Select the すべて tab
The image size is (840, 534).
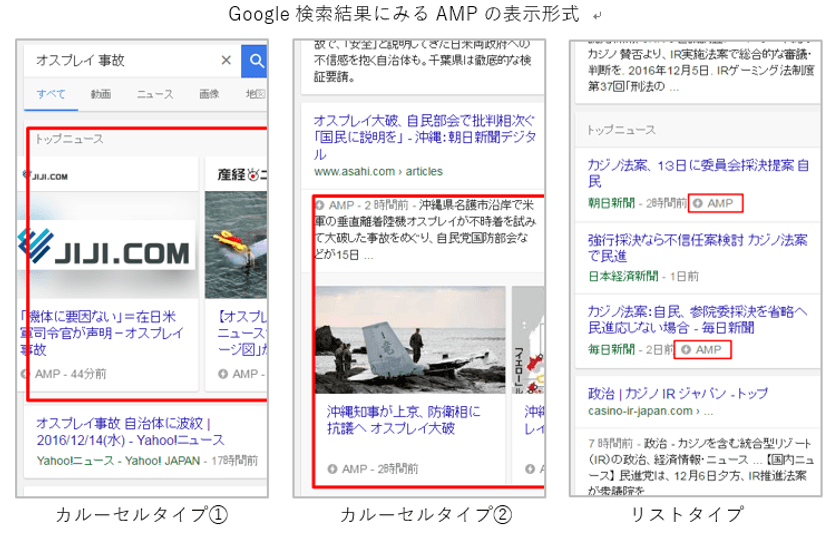point(51,94)
